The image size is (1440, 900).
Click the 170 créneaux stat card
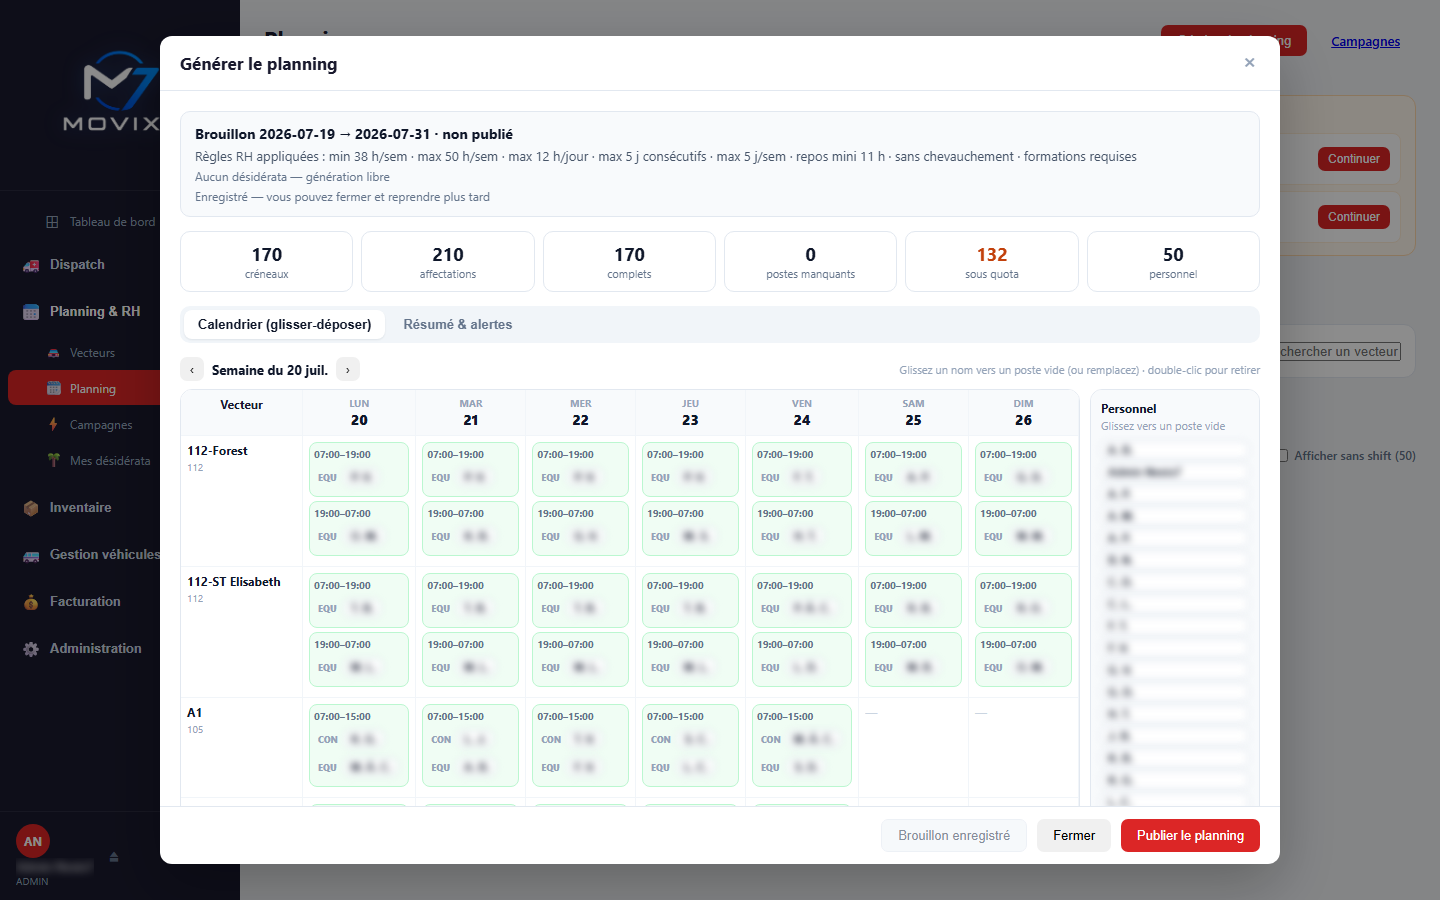[267, 262]
